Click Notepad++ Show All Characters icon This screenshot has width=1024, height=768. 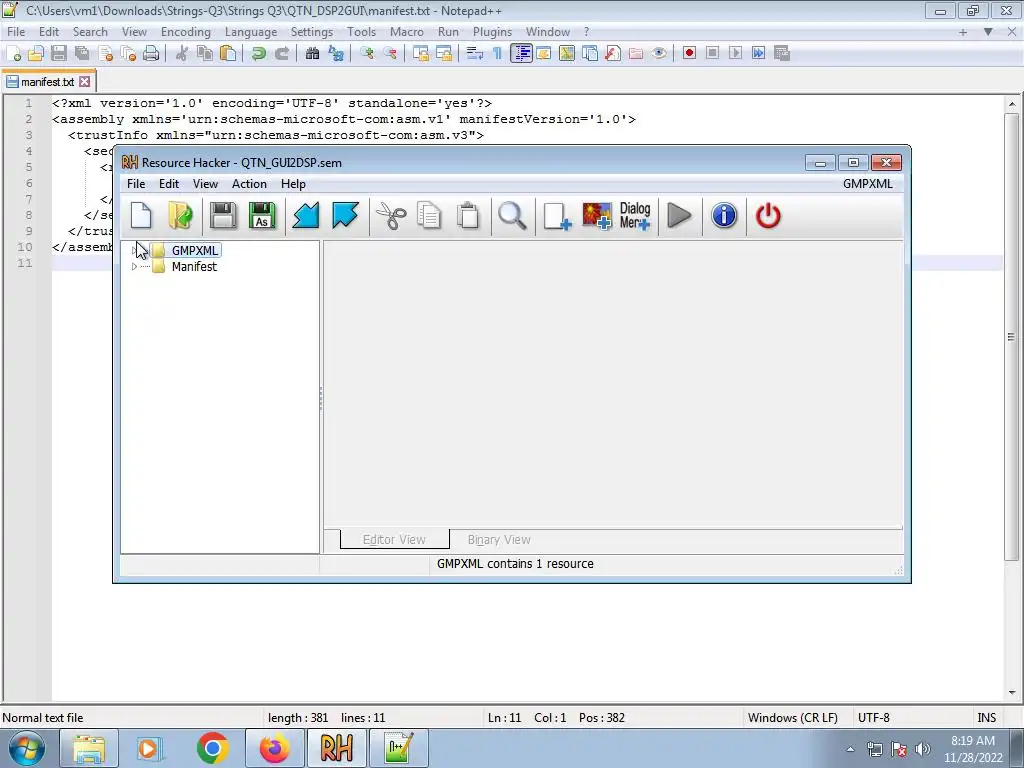498,54
